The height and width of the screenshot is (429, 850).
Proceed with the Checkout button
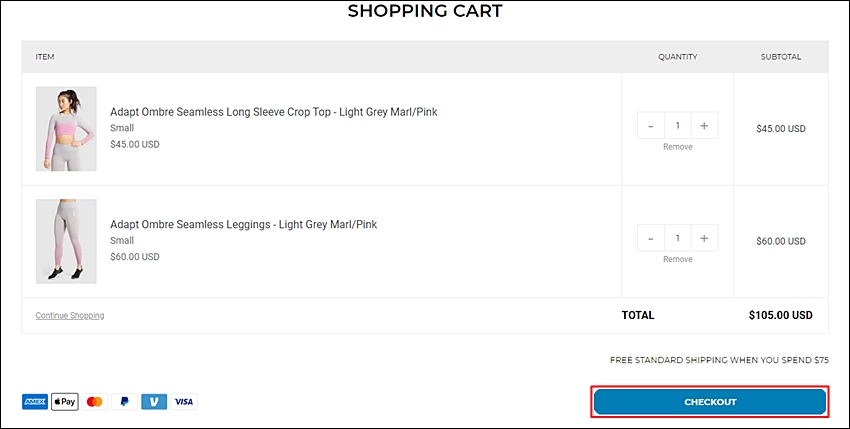(710, 402)
